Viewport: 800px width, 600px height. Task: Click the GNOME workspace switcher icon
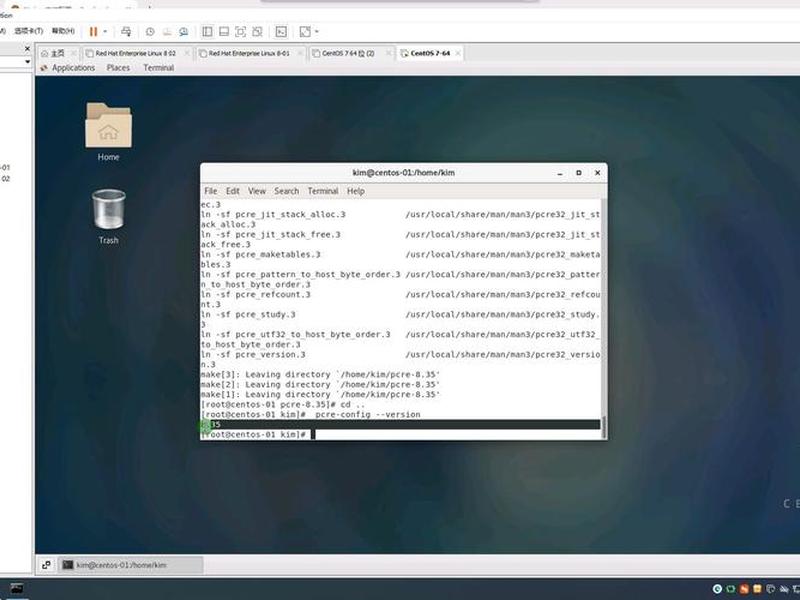point(46,565)
